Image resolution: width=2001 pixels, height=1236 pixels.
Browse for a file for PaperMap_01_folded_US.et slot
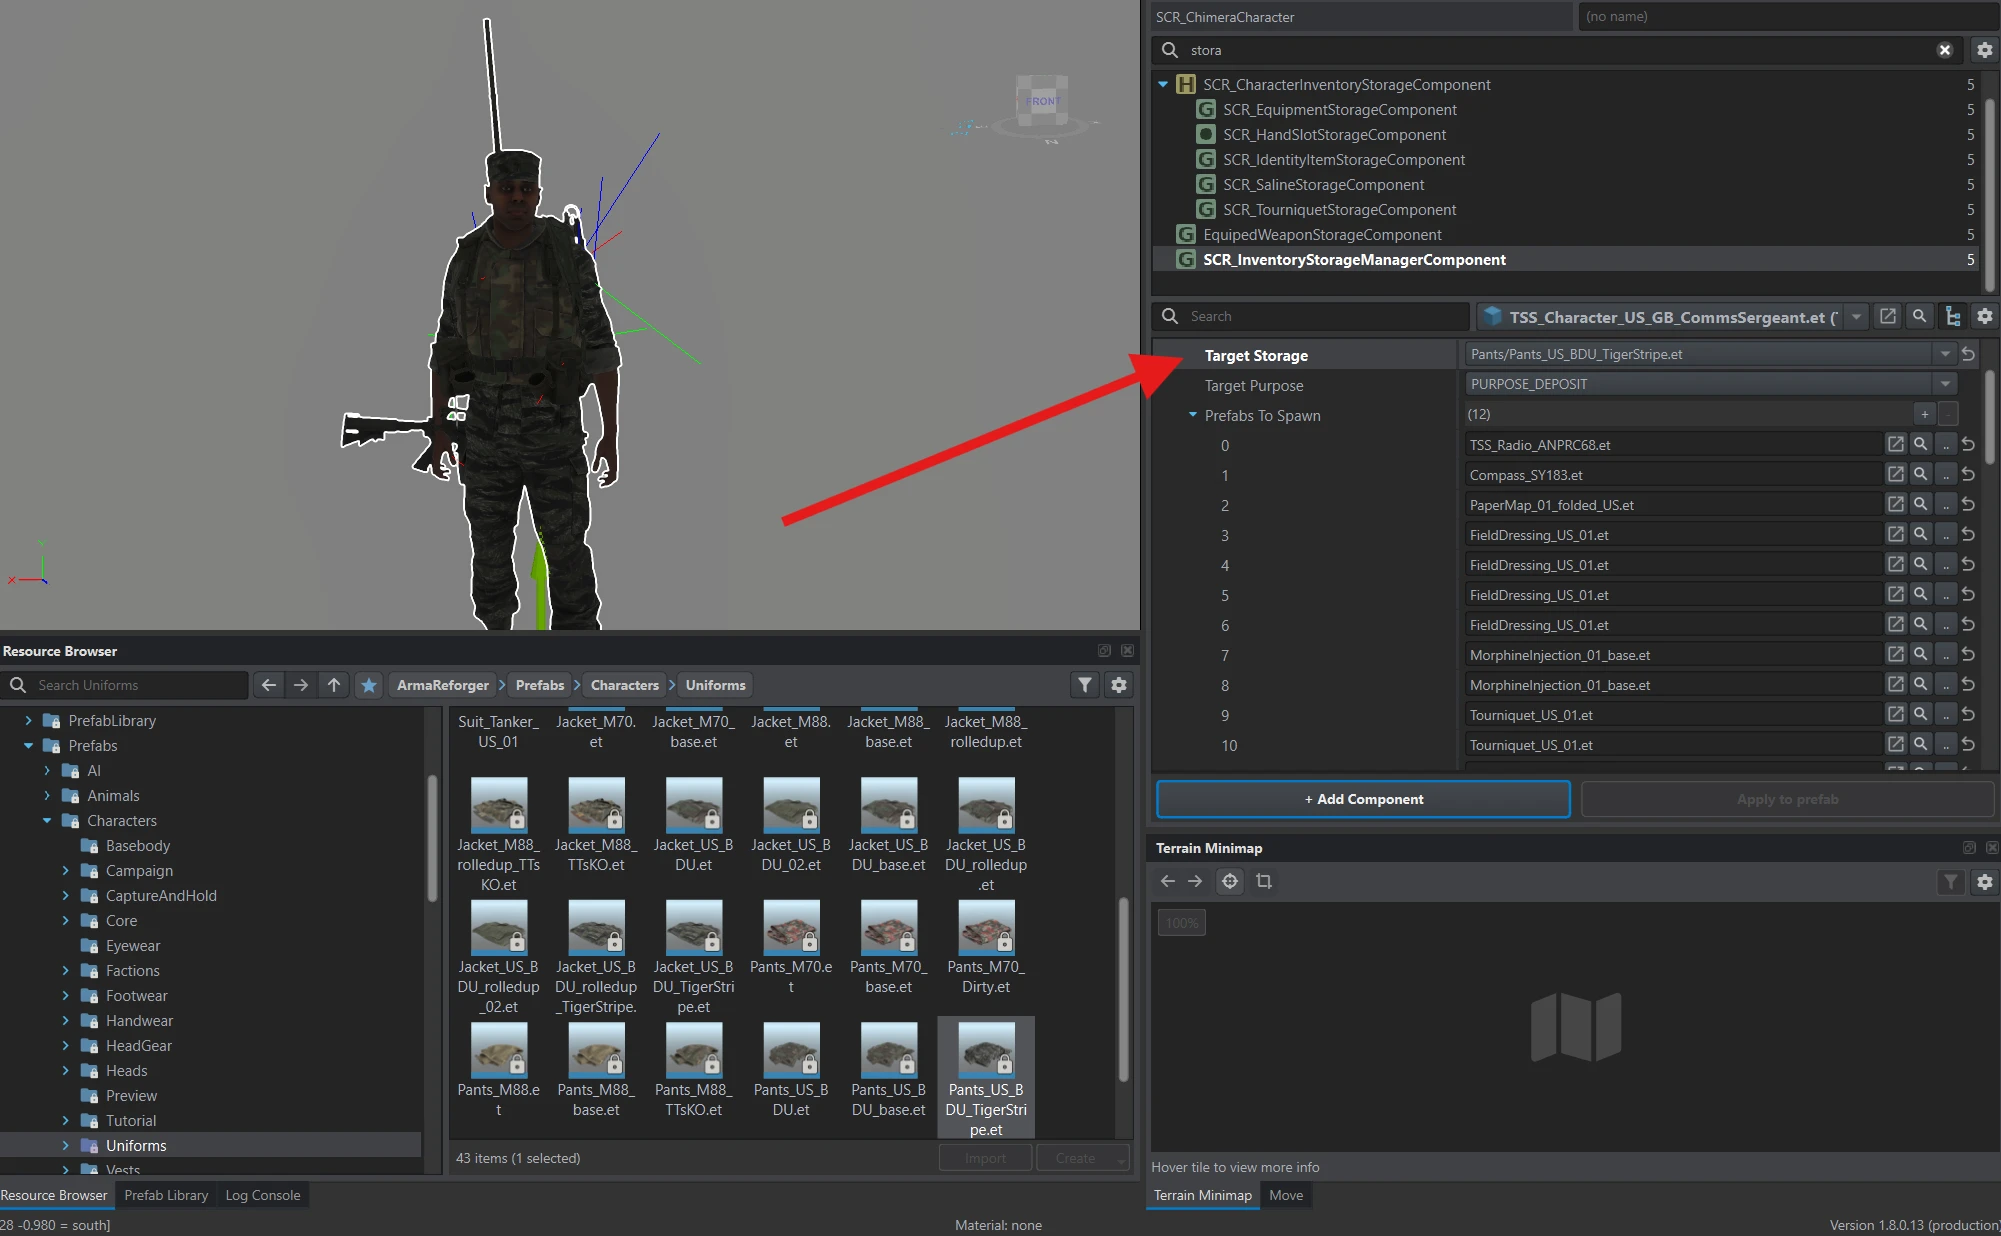[1946, 504]
